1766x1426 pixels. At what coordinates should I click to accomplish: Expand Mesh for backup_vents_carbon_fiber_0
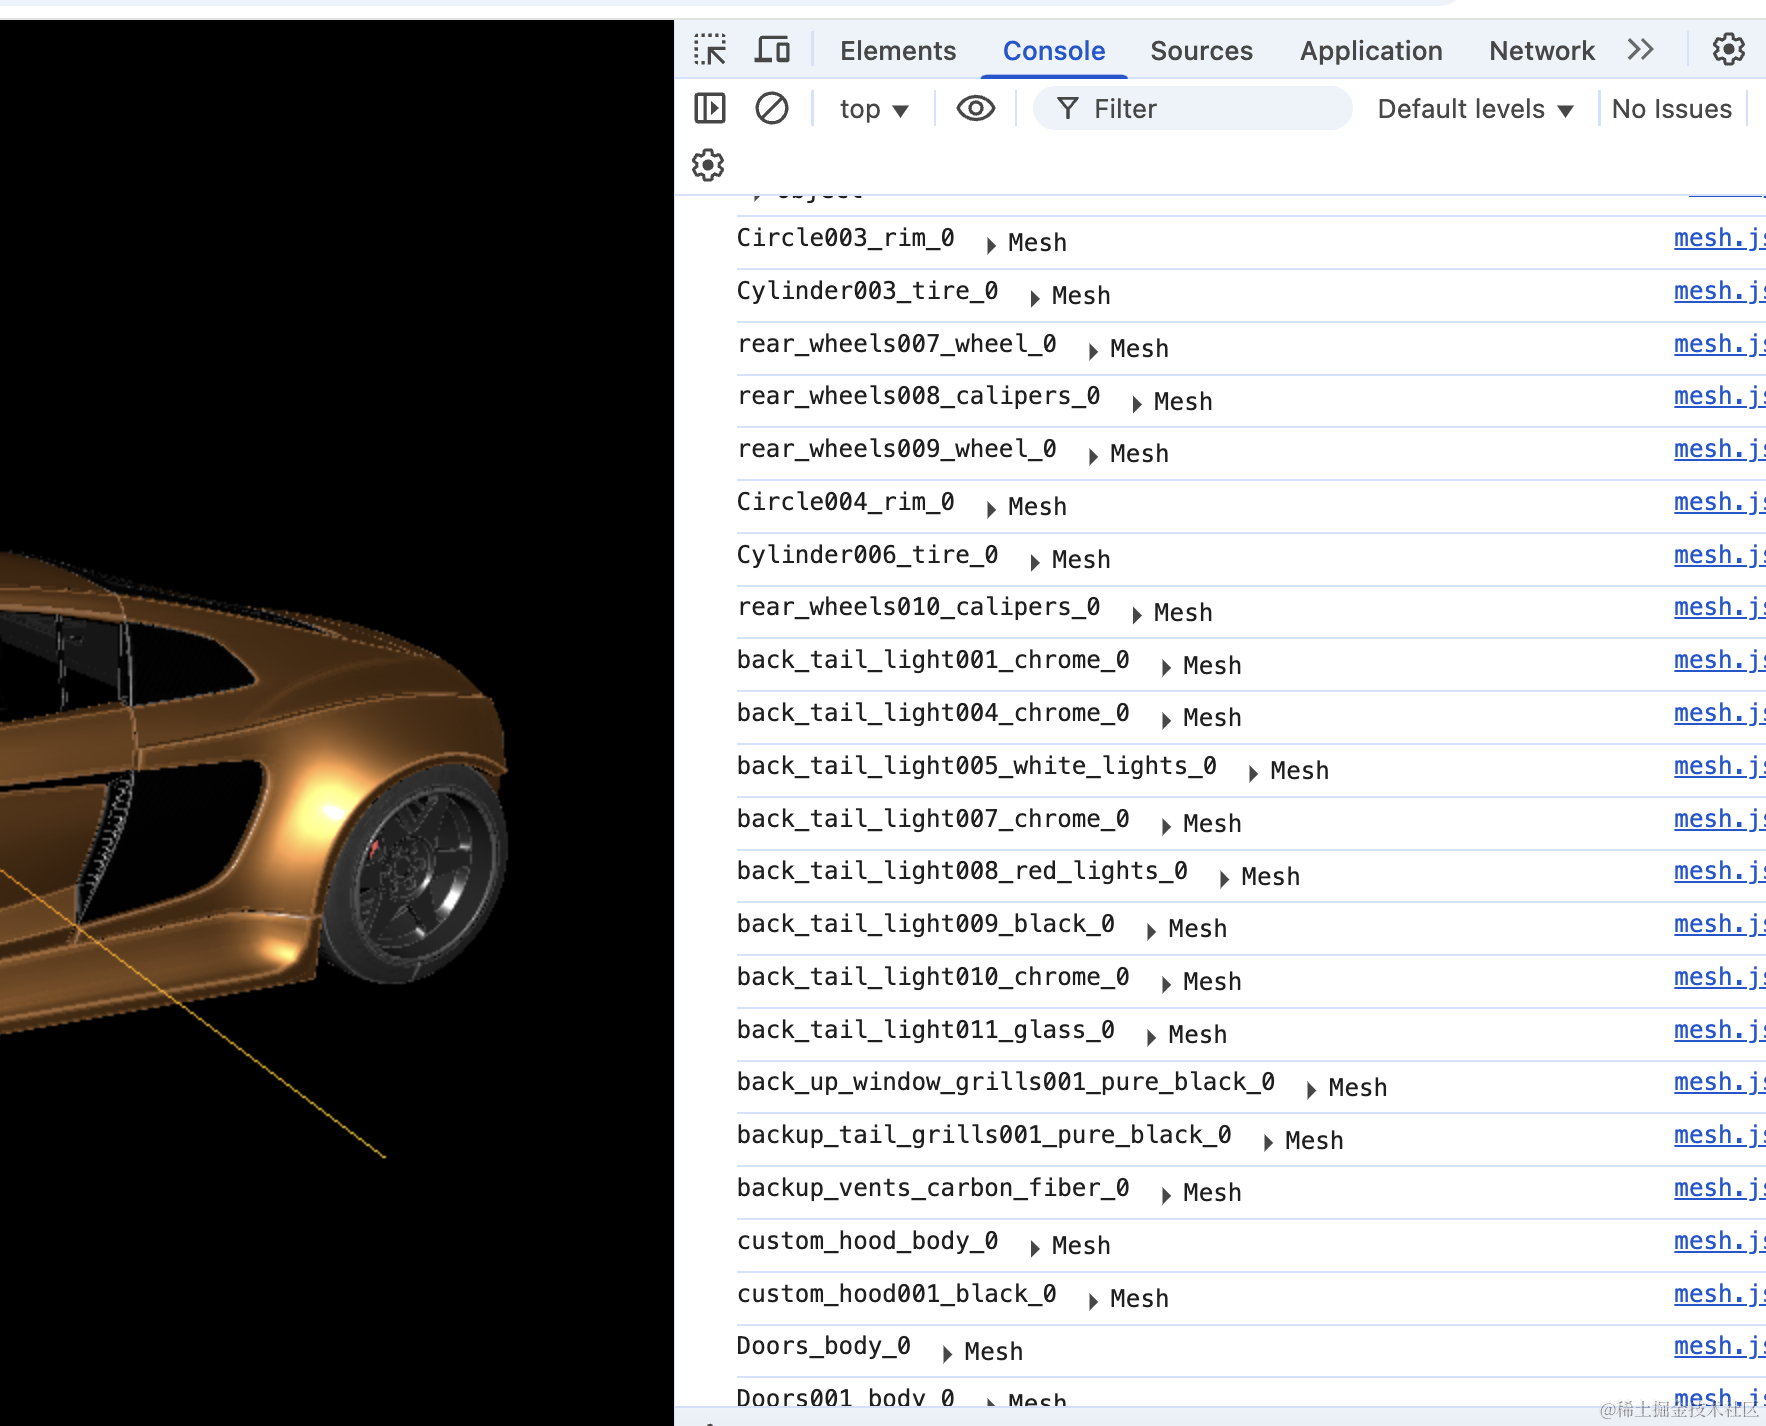coord(1166,1195)
